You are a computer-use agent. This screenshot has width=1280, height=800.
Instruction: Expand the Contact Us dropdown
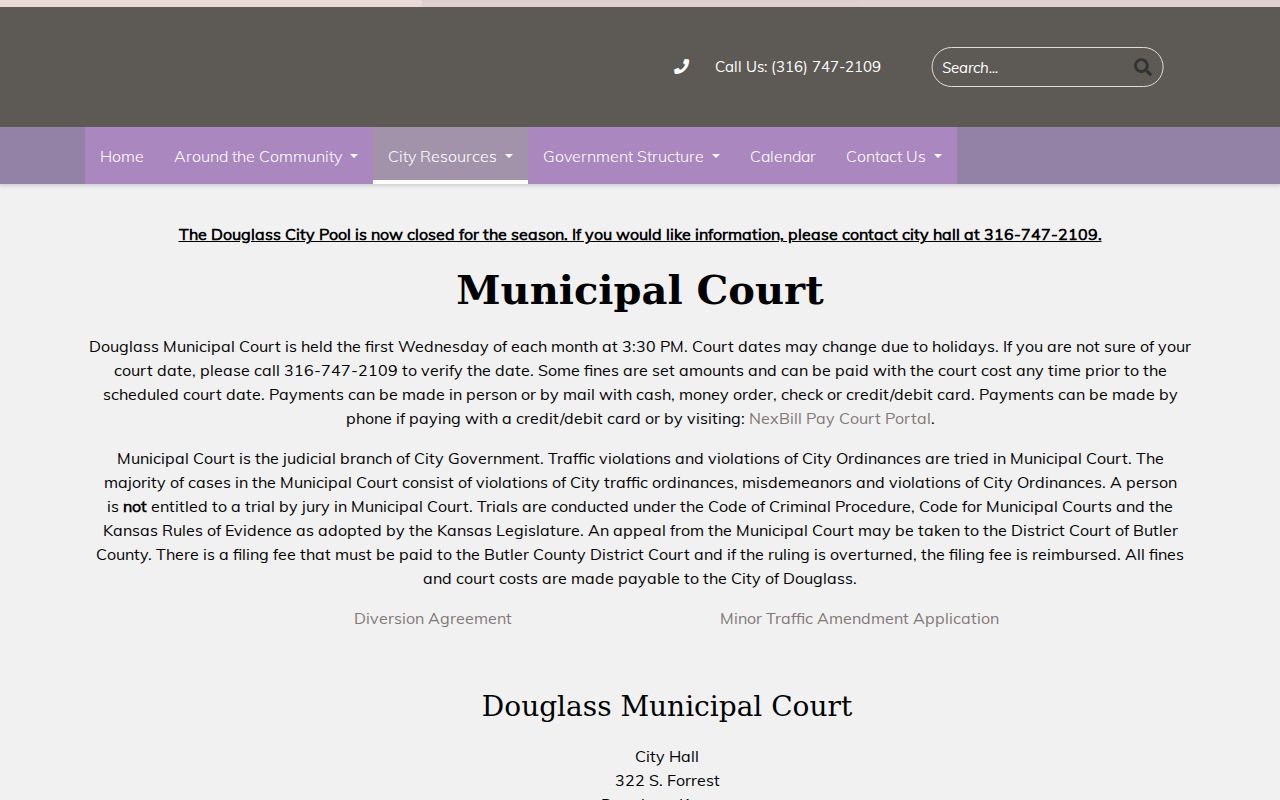[x=894, y=156]
